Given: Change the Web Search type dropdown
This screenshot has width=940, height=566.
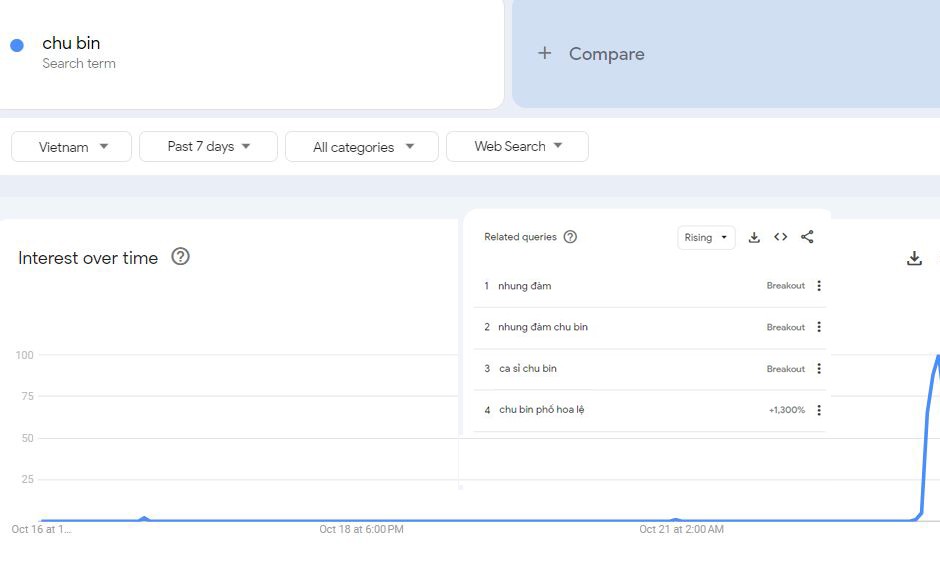Looking at the screenshot, I should click(x=517, y=147).
